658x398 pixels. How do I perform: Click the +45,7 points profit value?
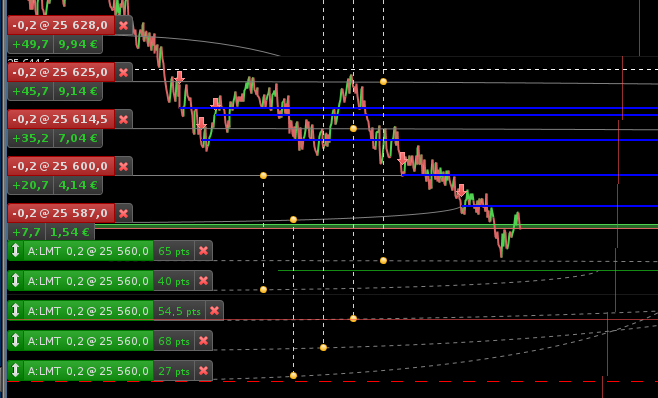click(31, 92)
